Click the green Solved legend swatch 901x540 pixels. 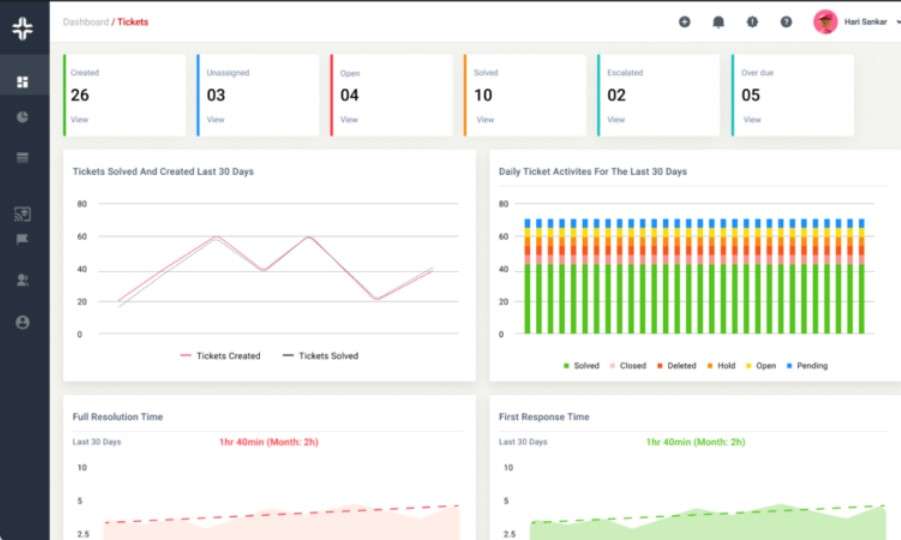pyautogui.click(x=566, y=366)
